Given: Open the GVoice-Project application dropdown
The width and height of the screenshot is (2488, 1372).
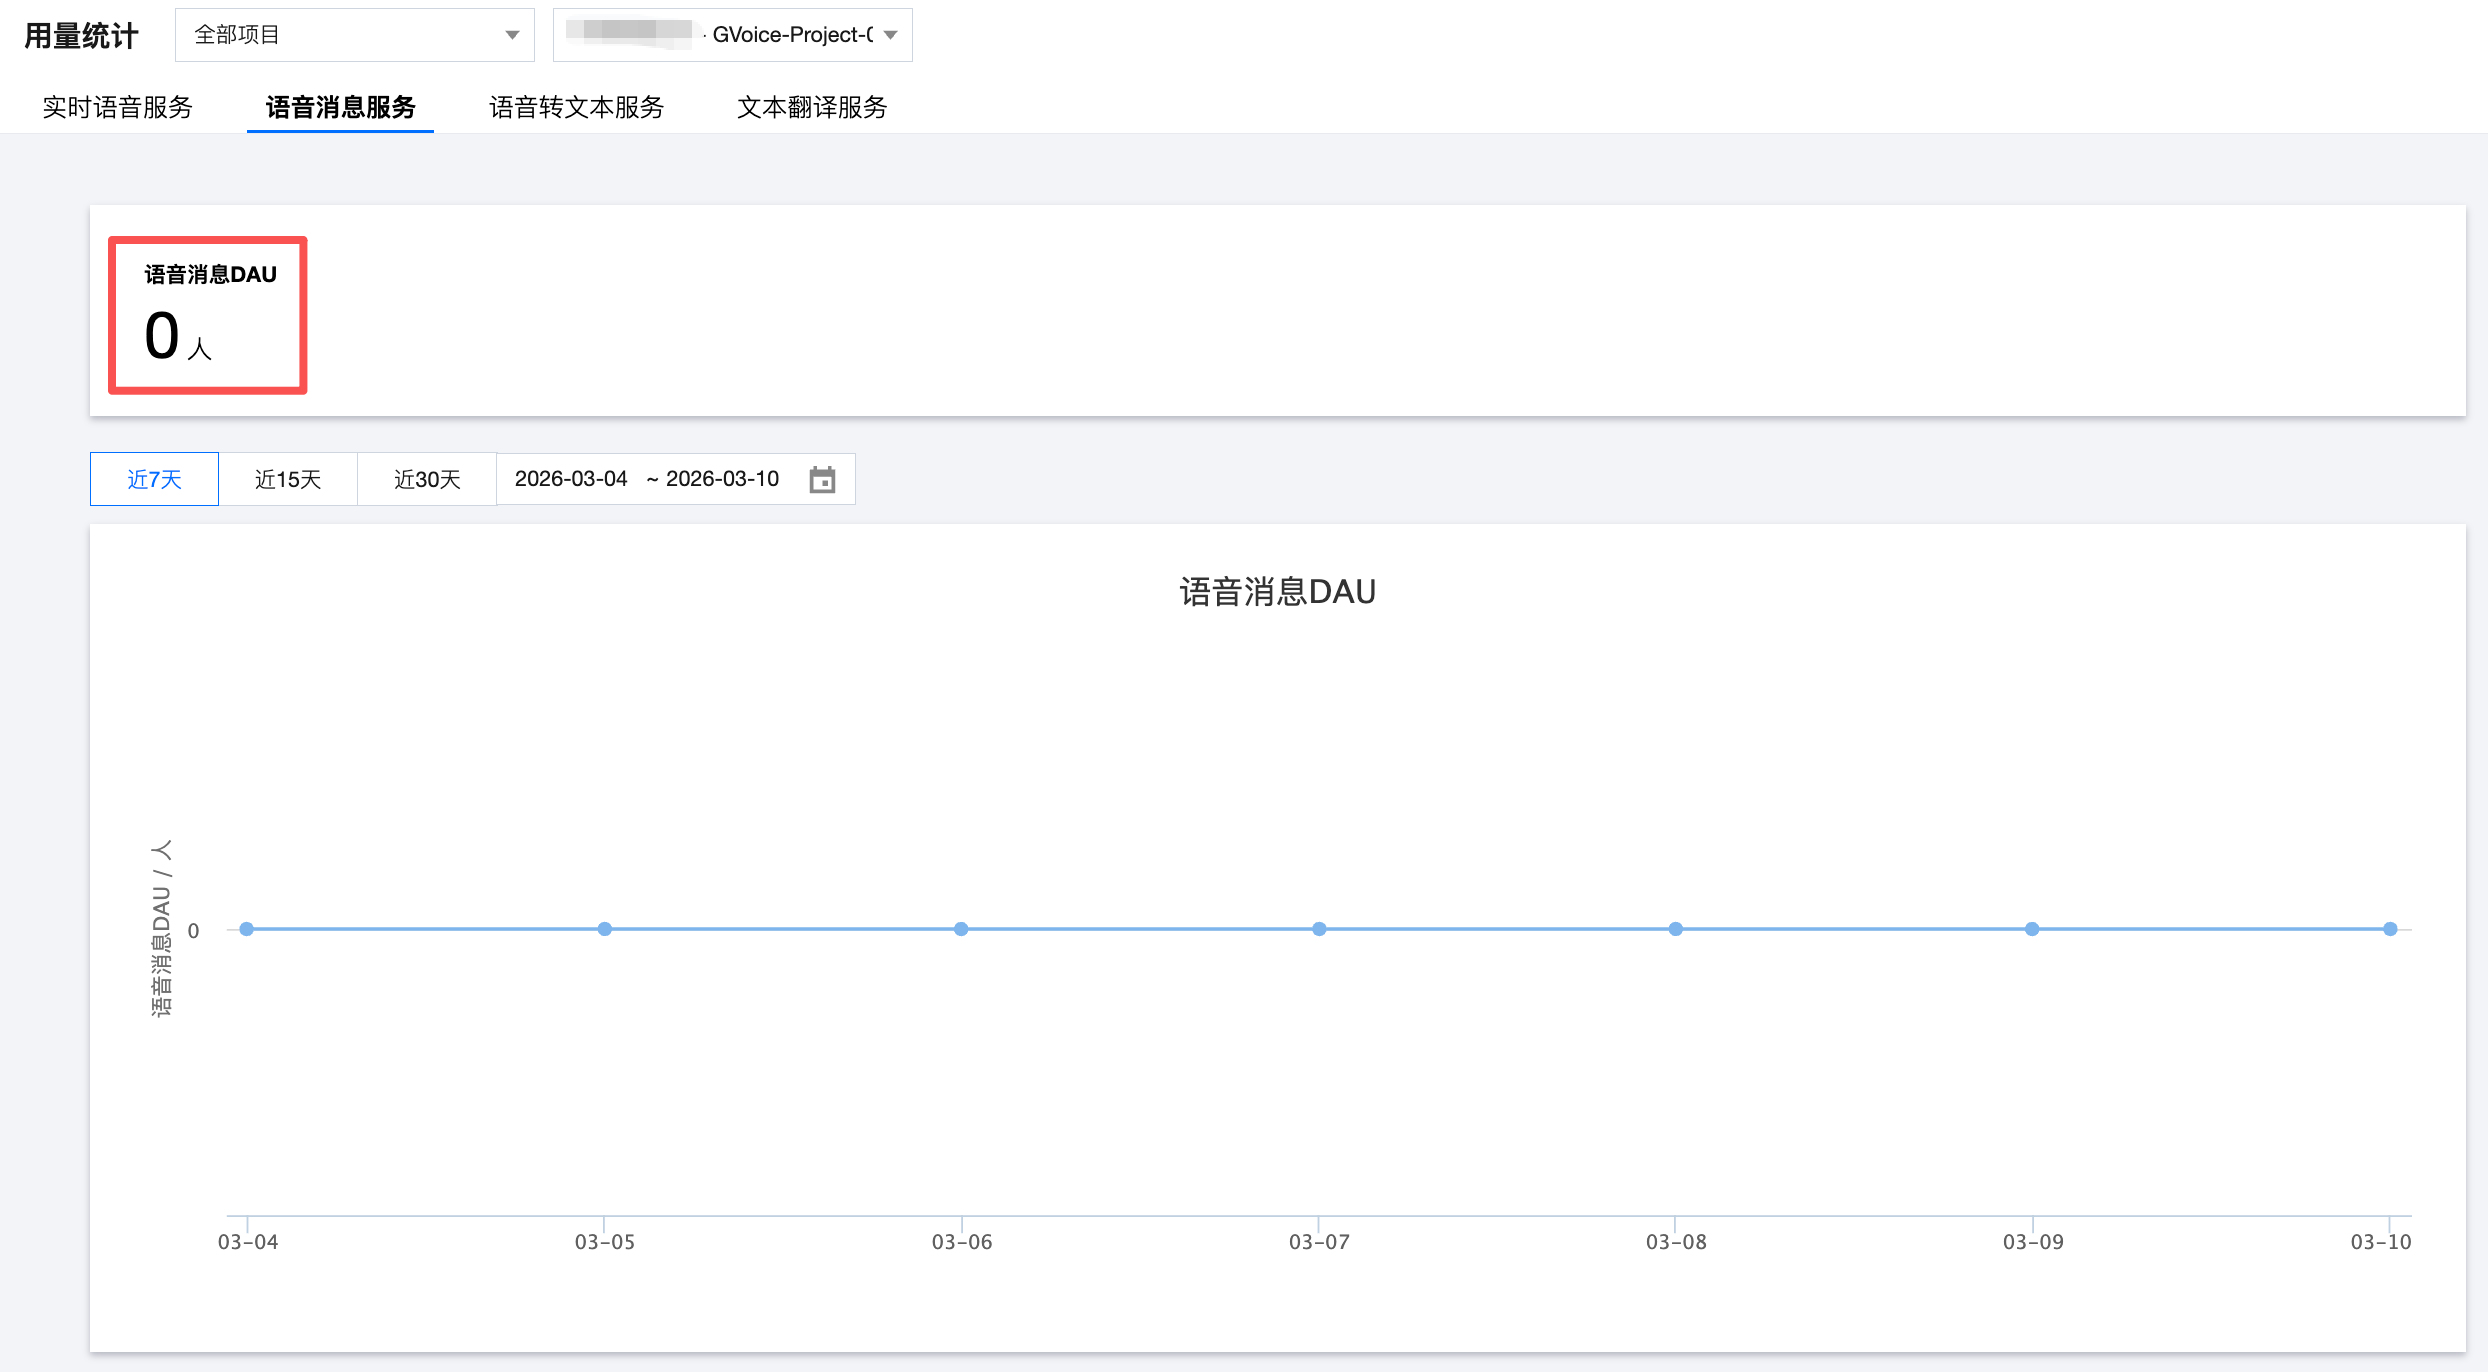Looking at the screenshot, I should pos(733,35).
